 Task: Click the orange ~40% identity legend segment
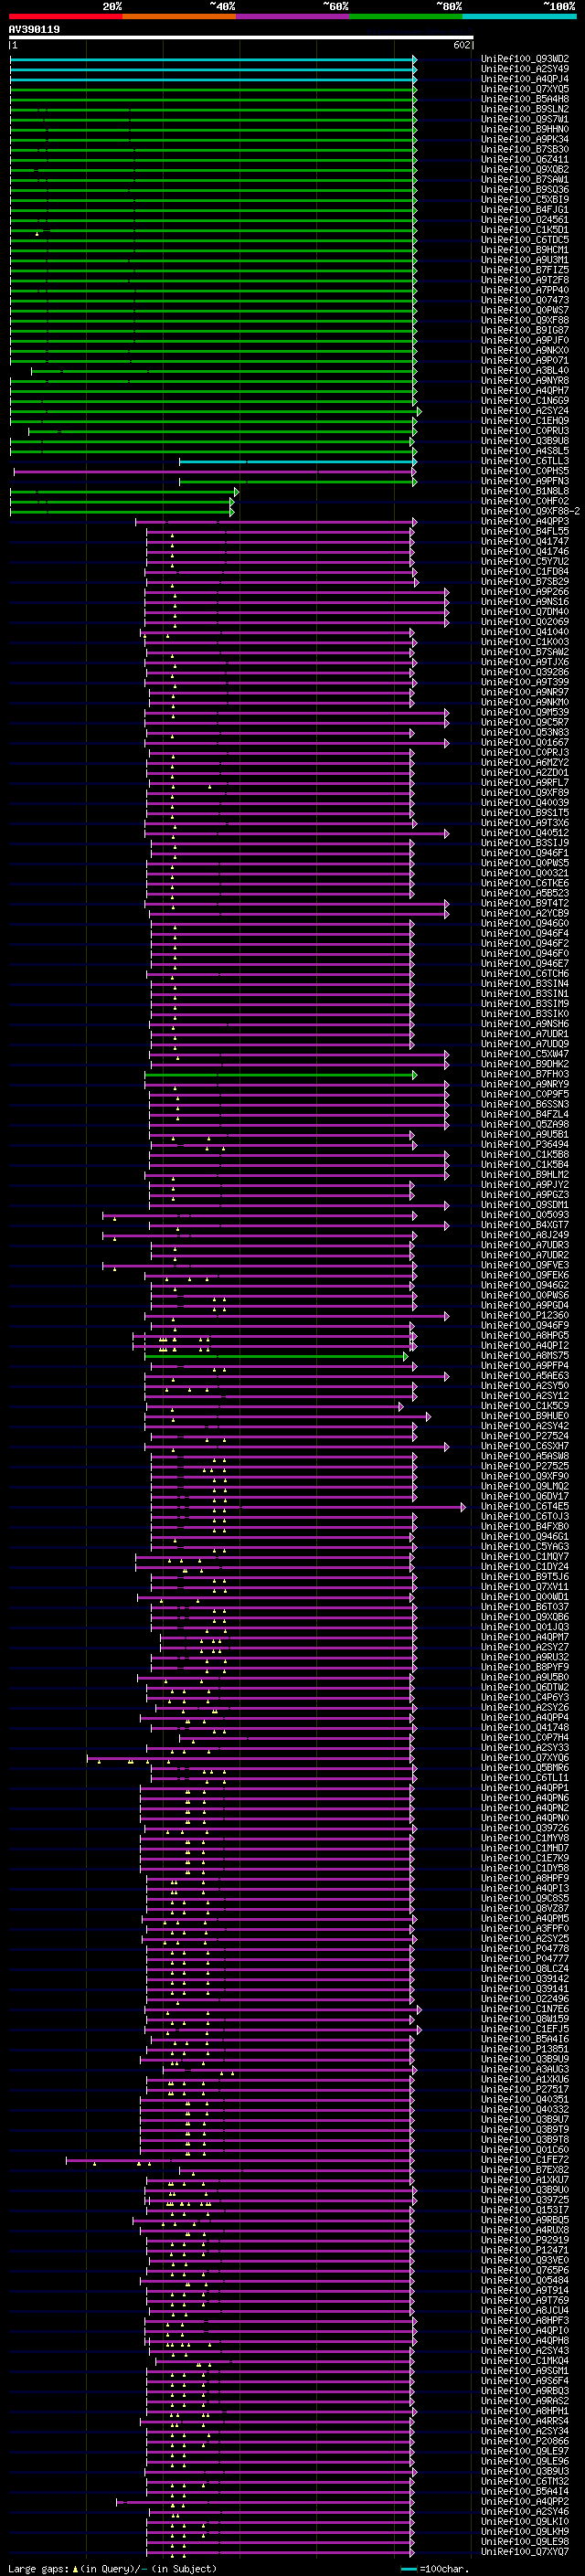179,16
